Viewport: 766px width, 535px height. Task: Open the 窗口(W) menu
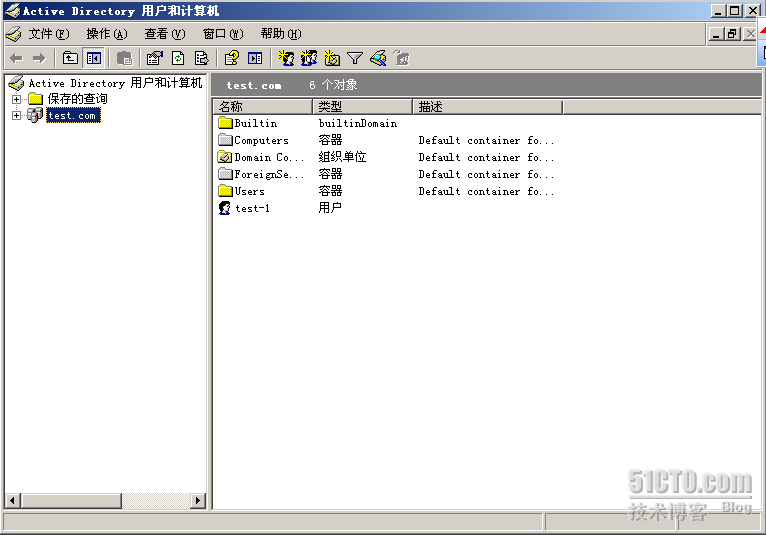(x=223, y=34)
